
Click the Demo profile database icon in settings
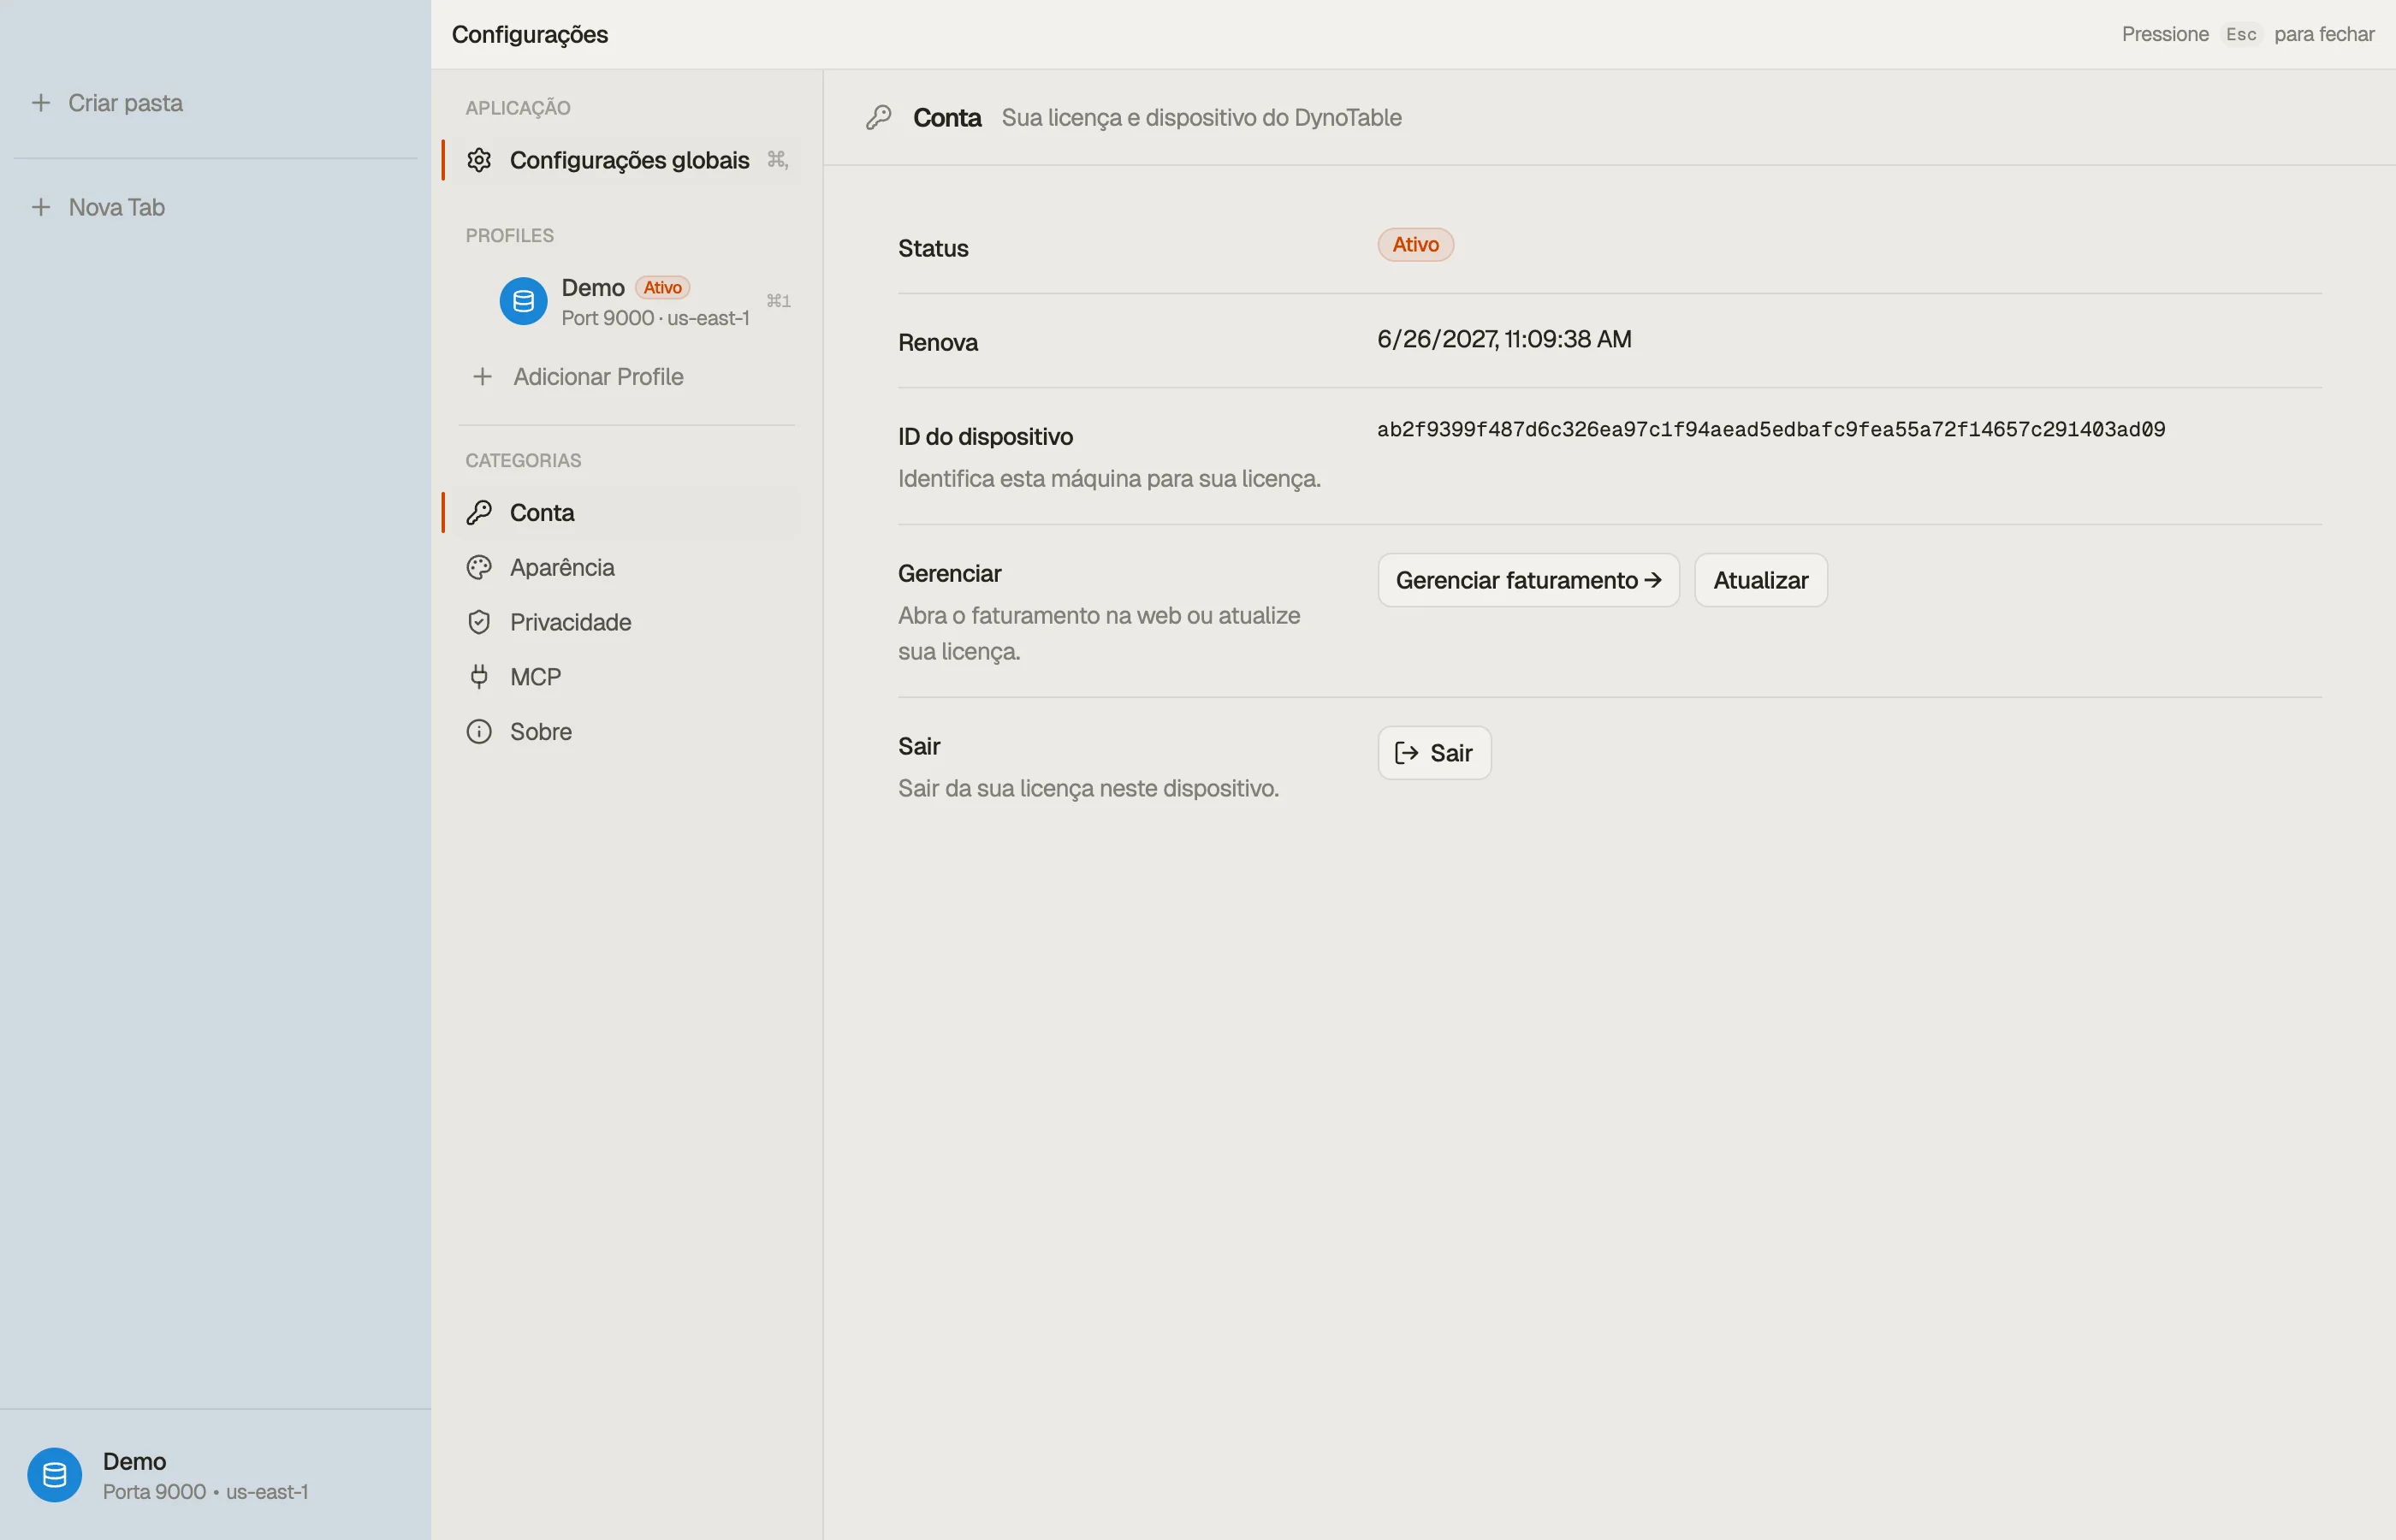523,301
